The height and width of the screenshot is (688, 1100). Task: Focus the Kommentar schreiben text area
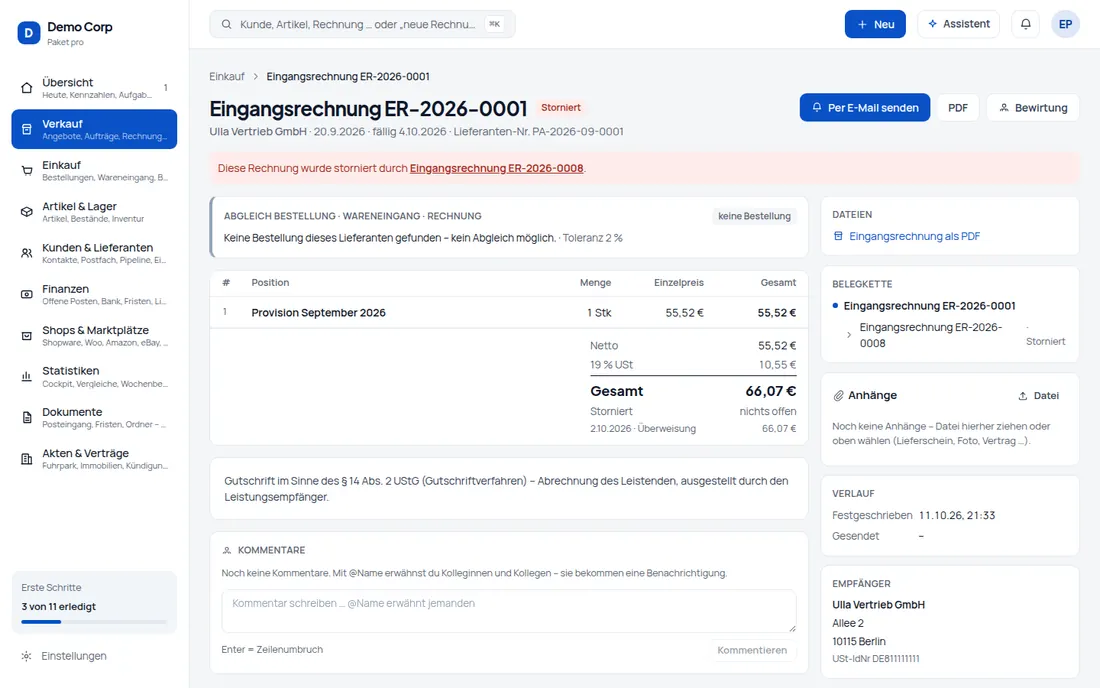click(x=509, y=611)
